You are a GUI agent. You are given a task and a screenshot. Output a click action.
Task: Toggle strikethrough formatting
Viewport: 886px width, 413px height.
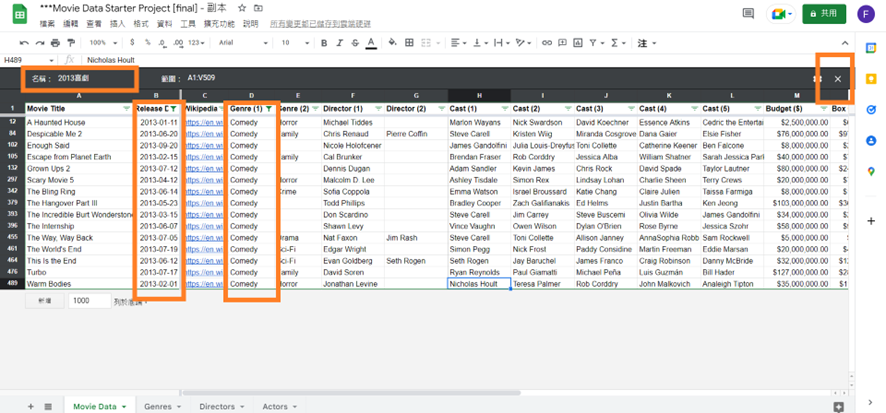pos(355,43)
